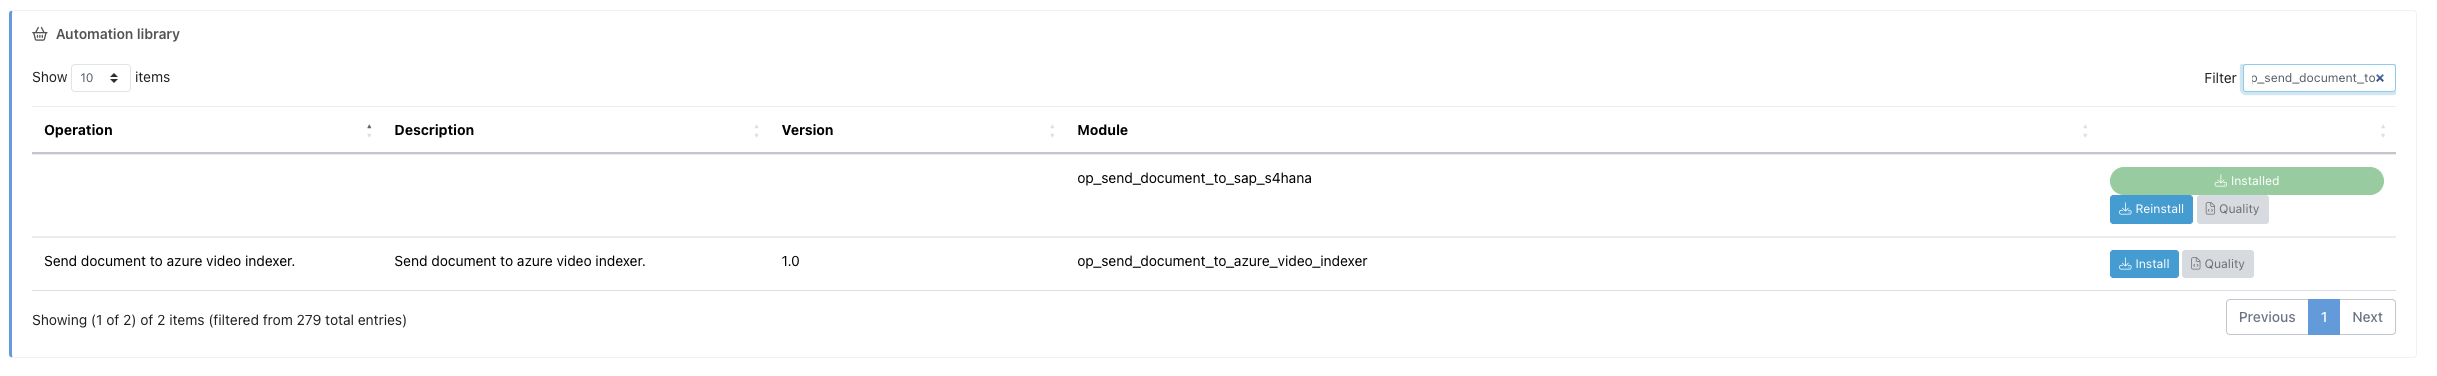This screenshot has height=376, width=2437.
Task: Click the Automation library title
Action: 118,34
